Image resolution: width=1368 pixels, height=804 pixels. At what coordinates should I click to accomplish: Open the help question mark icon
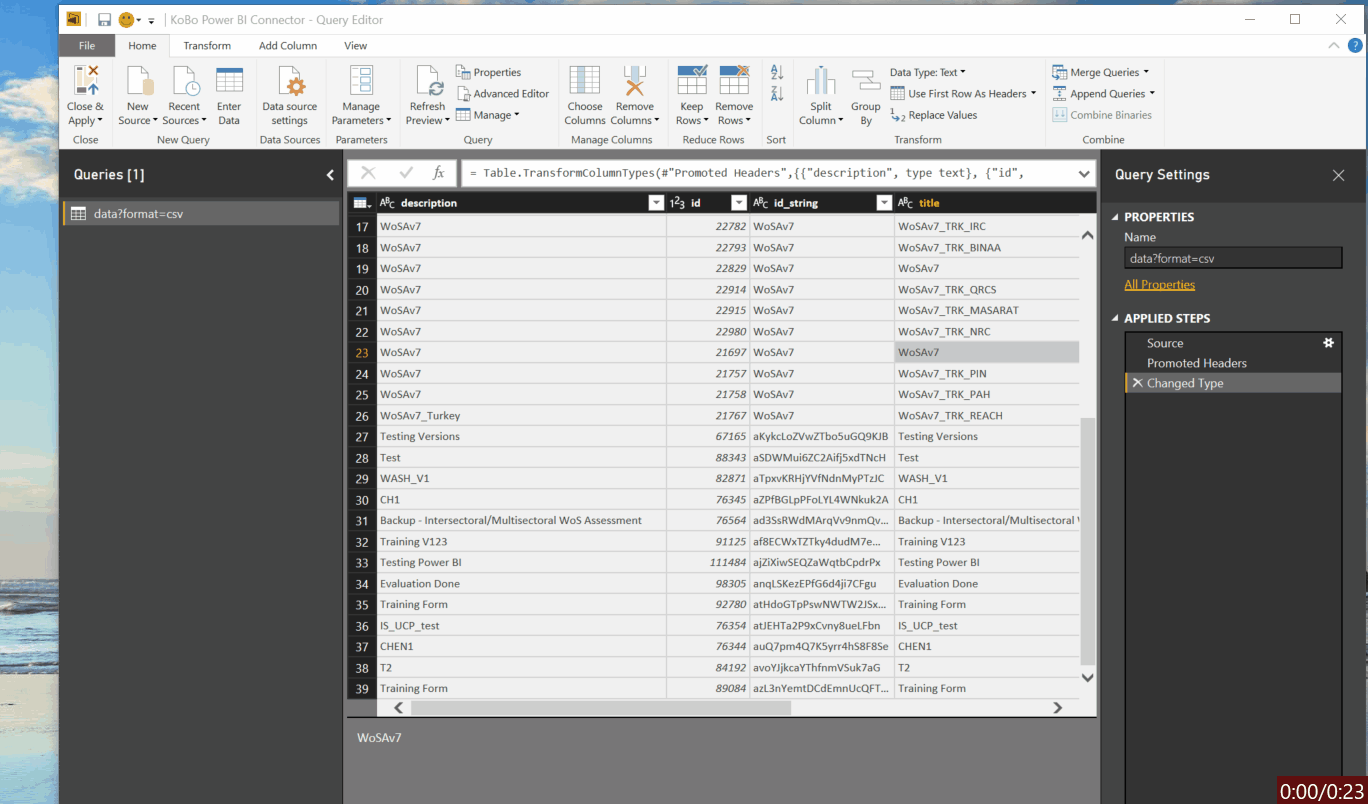[1355, 45]
